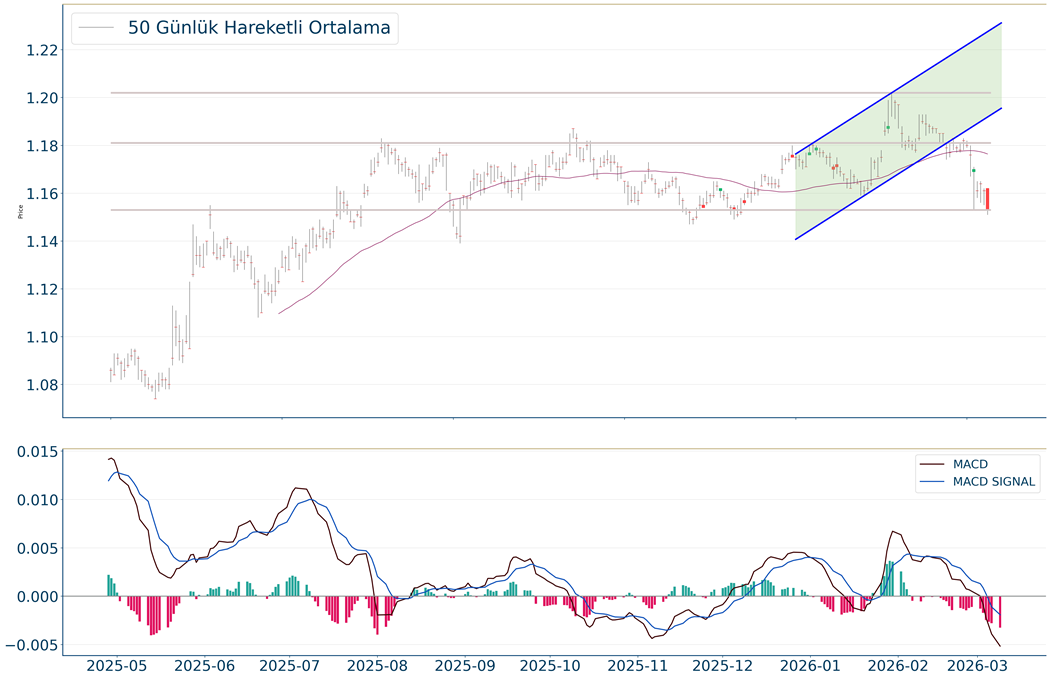Image resolution: width=1050 pixels, height=678 pixels.
Task: Click the blue MACD SIGNAL legend line sample
Action: [932, 482]
